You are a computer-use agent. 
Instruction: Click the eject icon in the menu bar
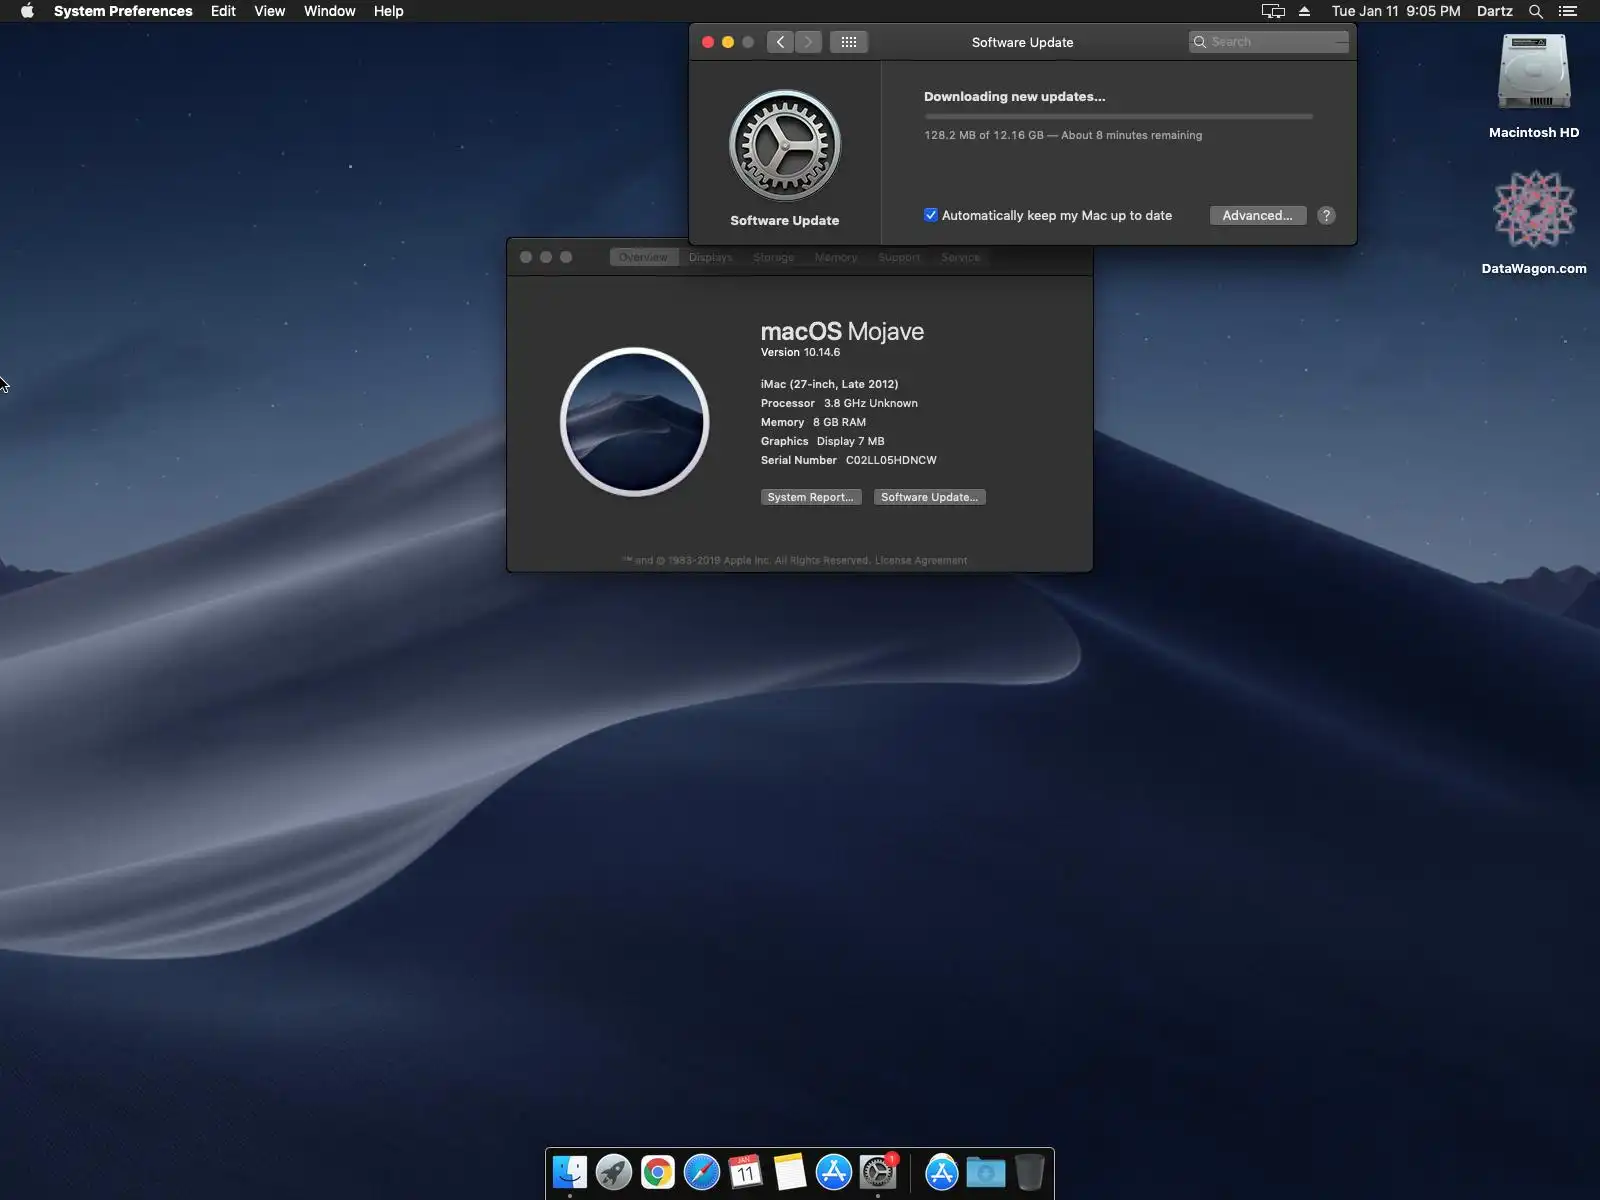click(x=1304, y=11)
